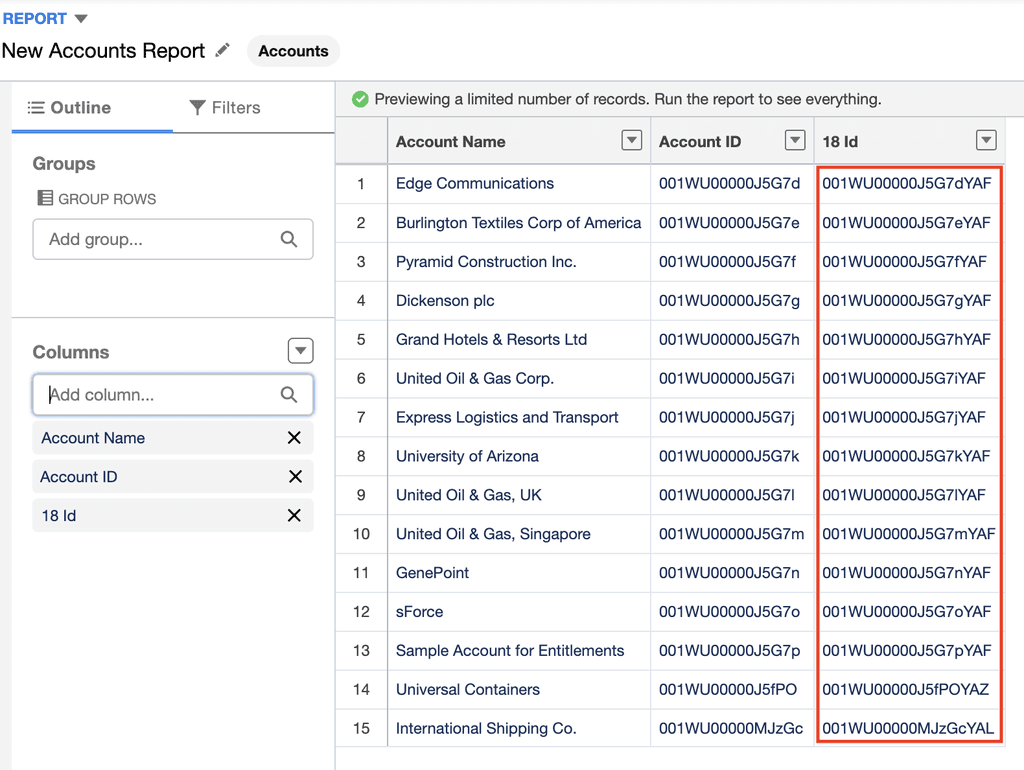Viewport: 1024px width, 770px height.
Task: Click the REPORT caret icon in the header
Action: click(x=79, y=17)
